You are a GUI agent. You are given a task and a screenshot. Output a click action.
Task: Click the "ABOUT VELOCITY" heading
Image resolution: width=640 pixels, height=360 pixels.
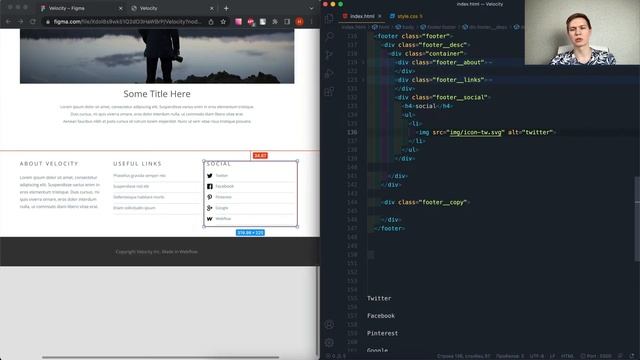pyautogui.click(x=49, y=164)
